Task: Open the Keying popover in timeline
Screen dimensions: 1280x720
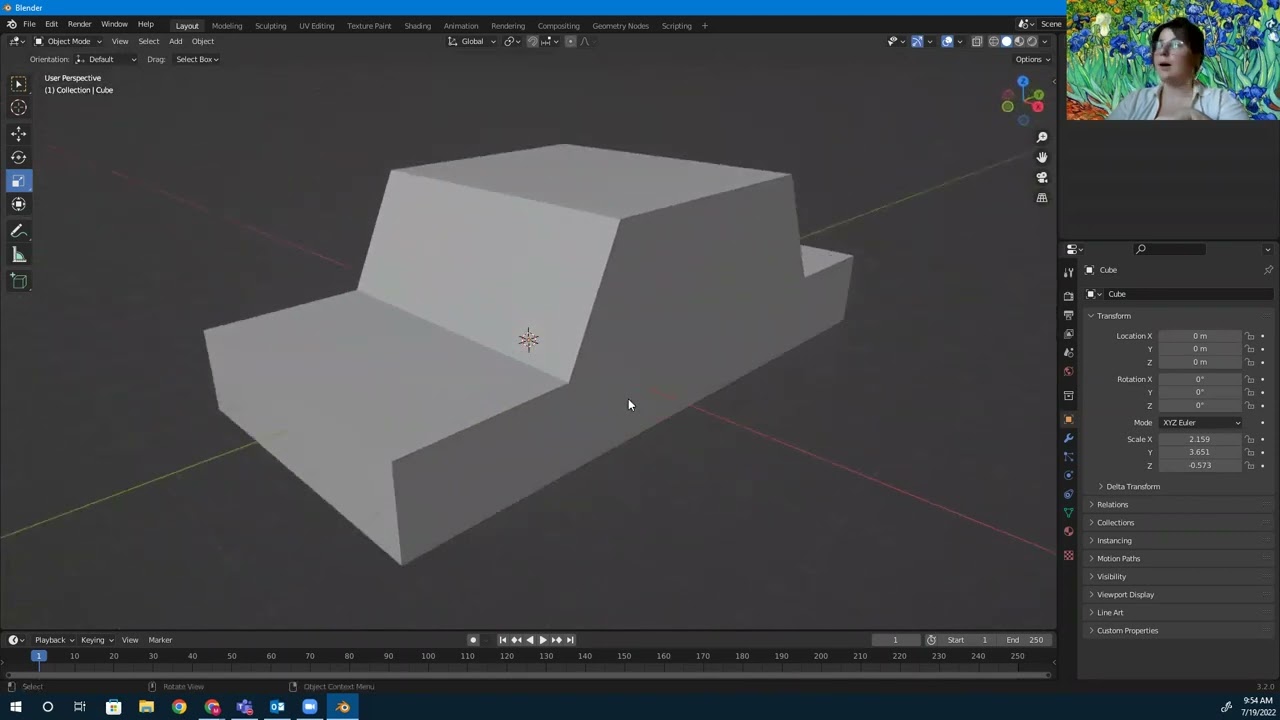Action: coord(95,640)
